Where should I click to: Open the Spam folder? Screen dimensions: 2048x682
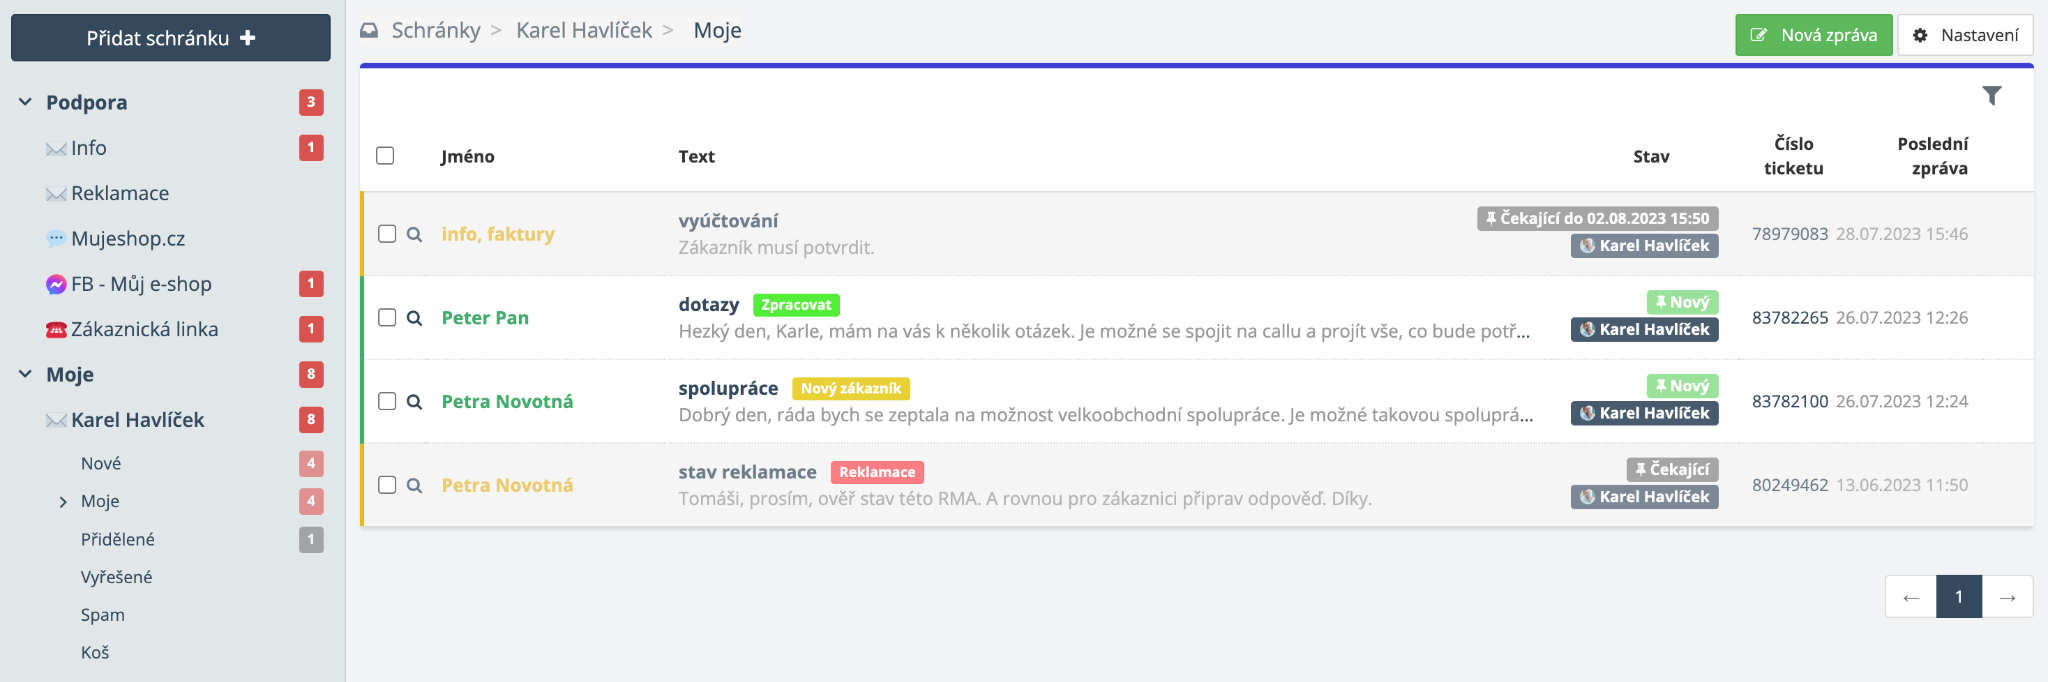[103, 615]
